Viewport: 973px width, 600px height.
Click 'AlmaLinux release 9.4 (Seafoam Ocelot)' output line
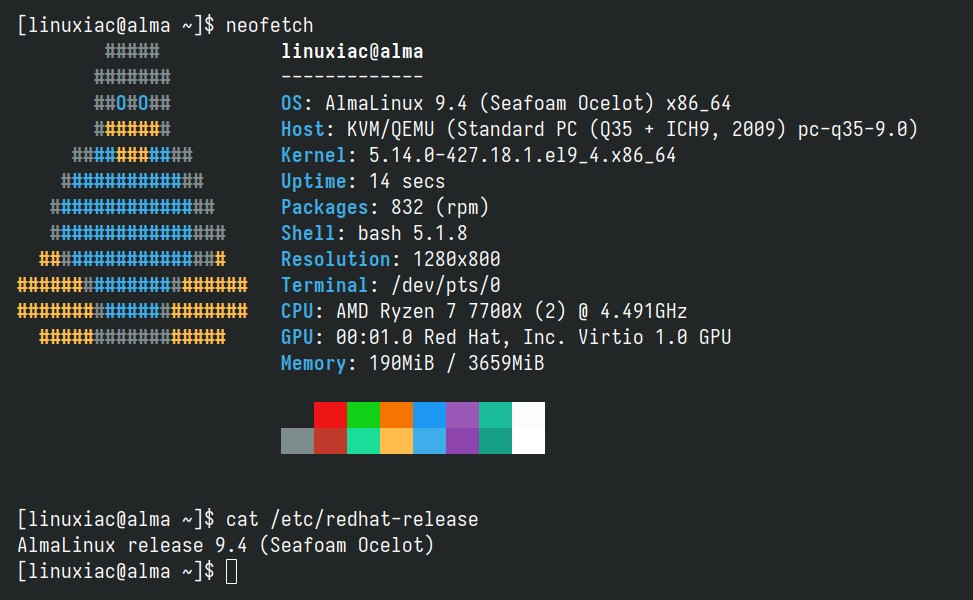tap(225, 545)
